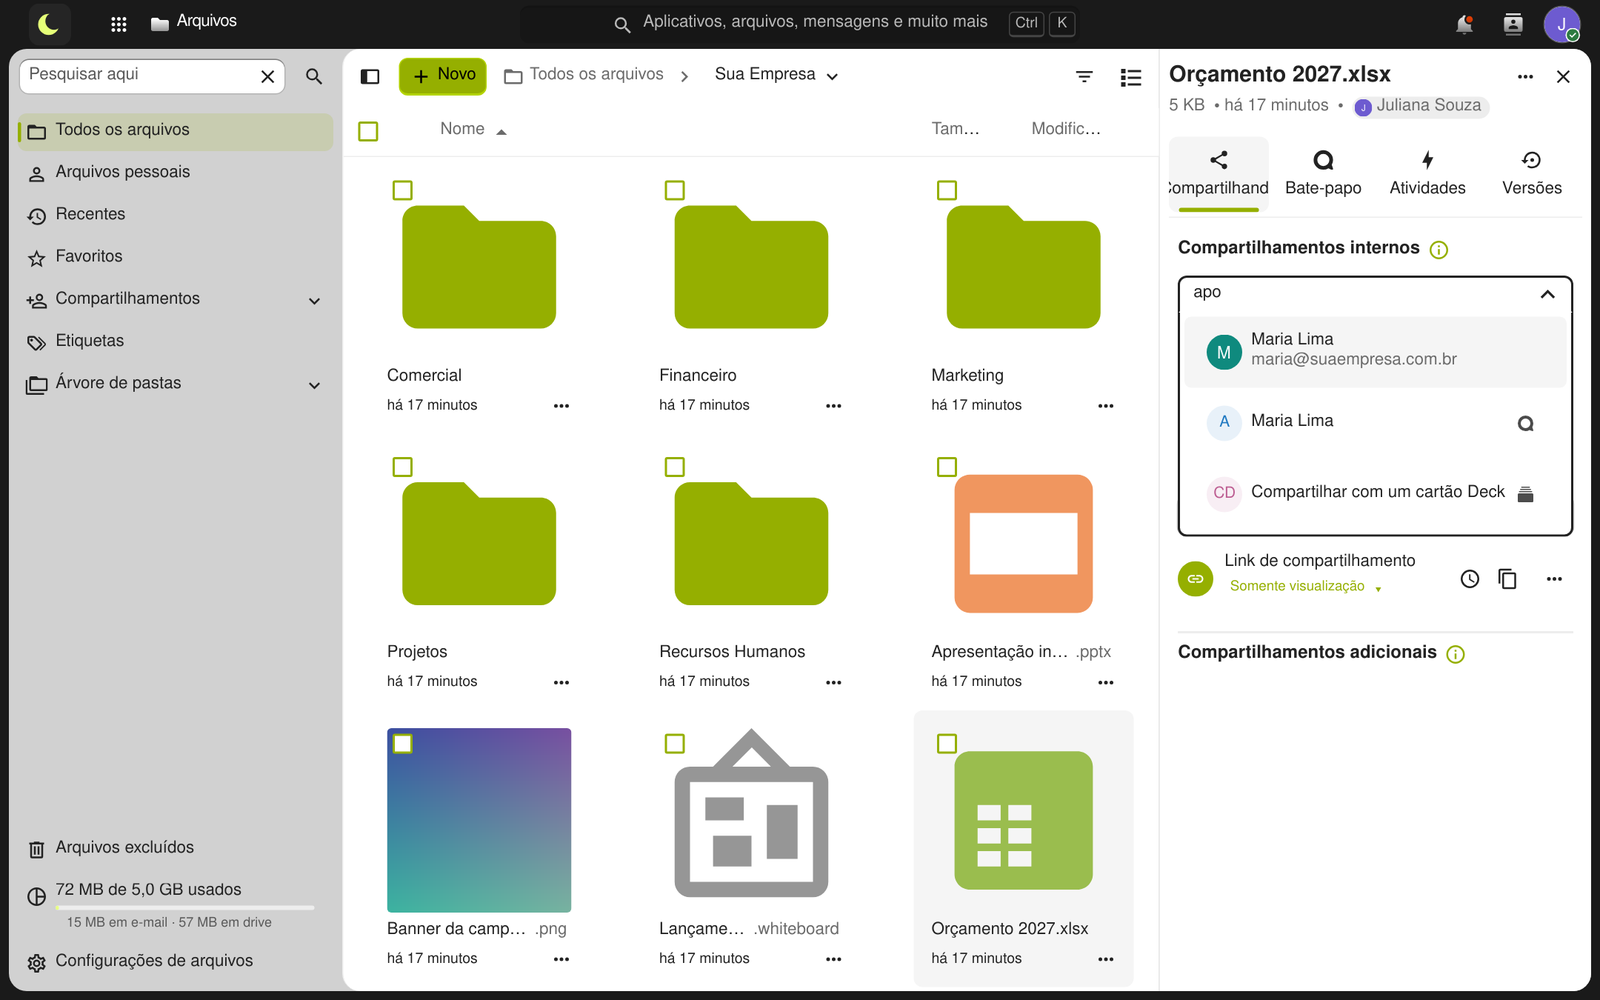Viewport: 1600px width, 1000px height.
Task: Open actions menu for Comercial folder
Action: (x=561, y=406)
